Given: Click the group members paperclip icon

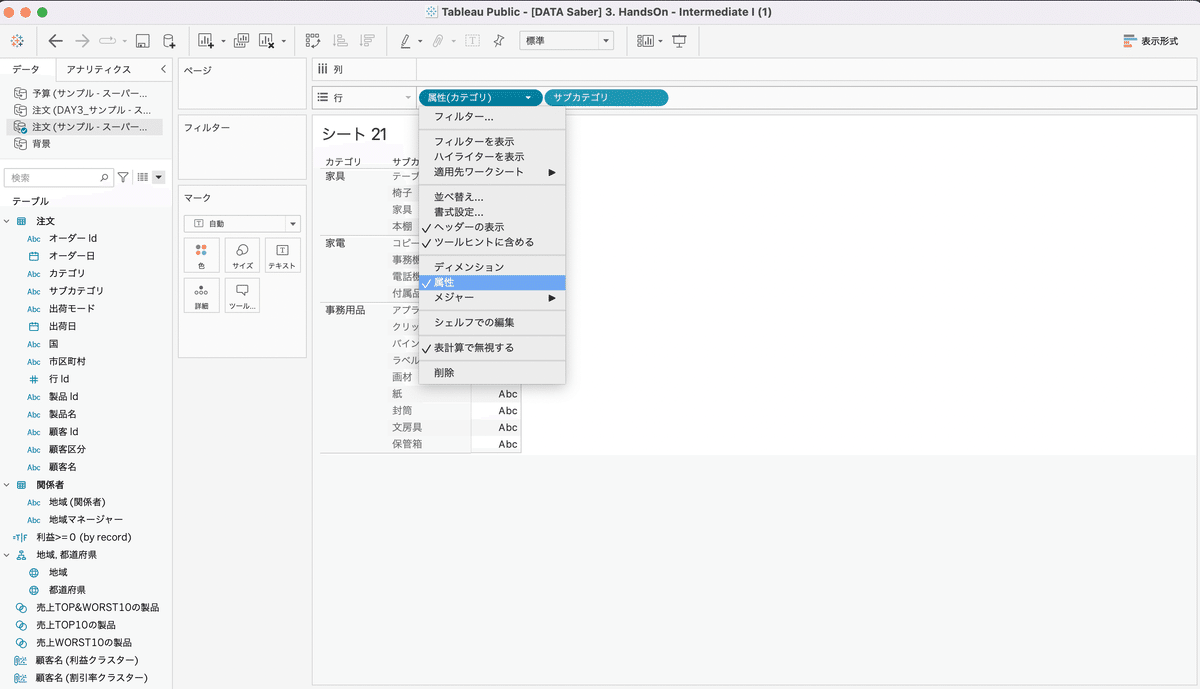Looking at the screenshot, I should click(x=437, y=41).
